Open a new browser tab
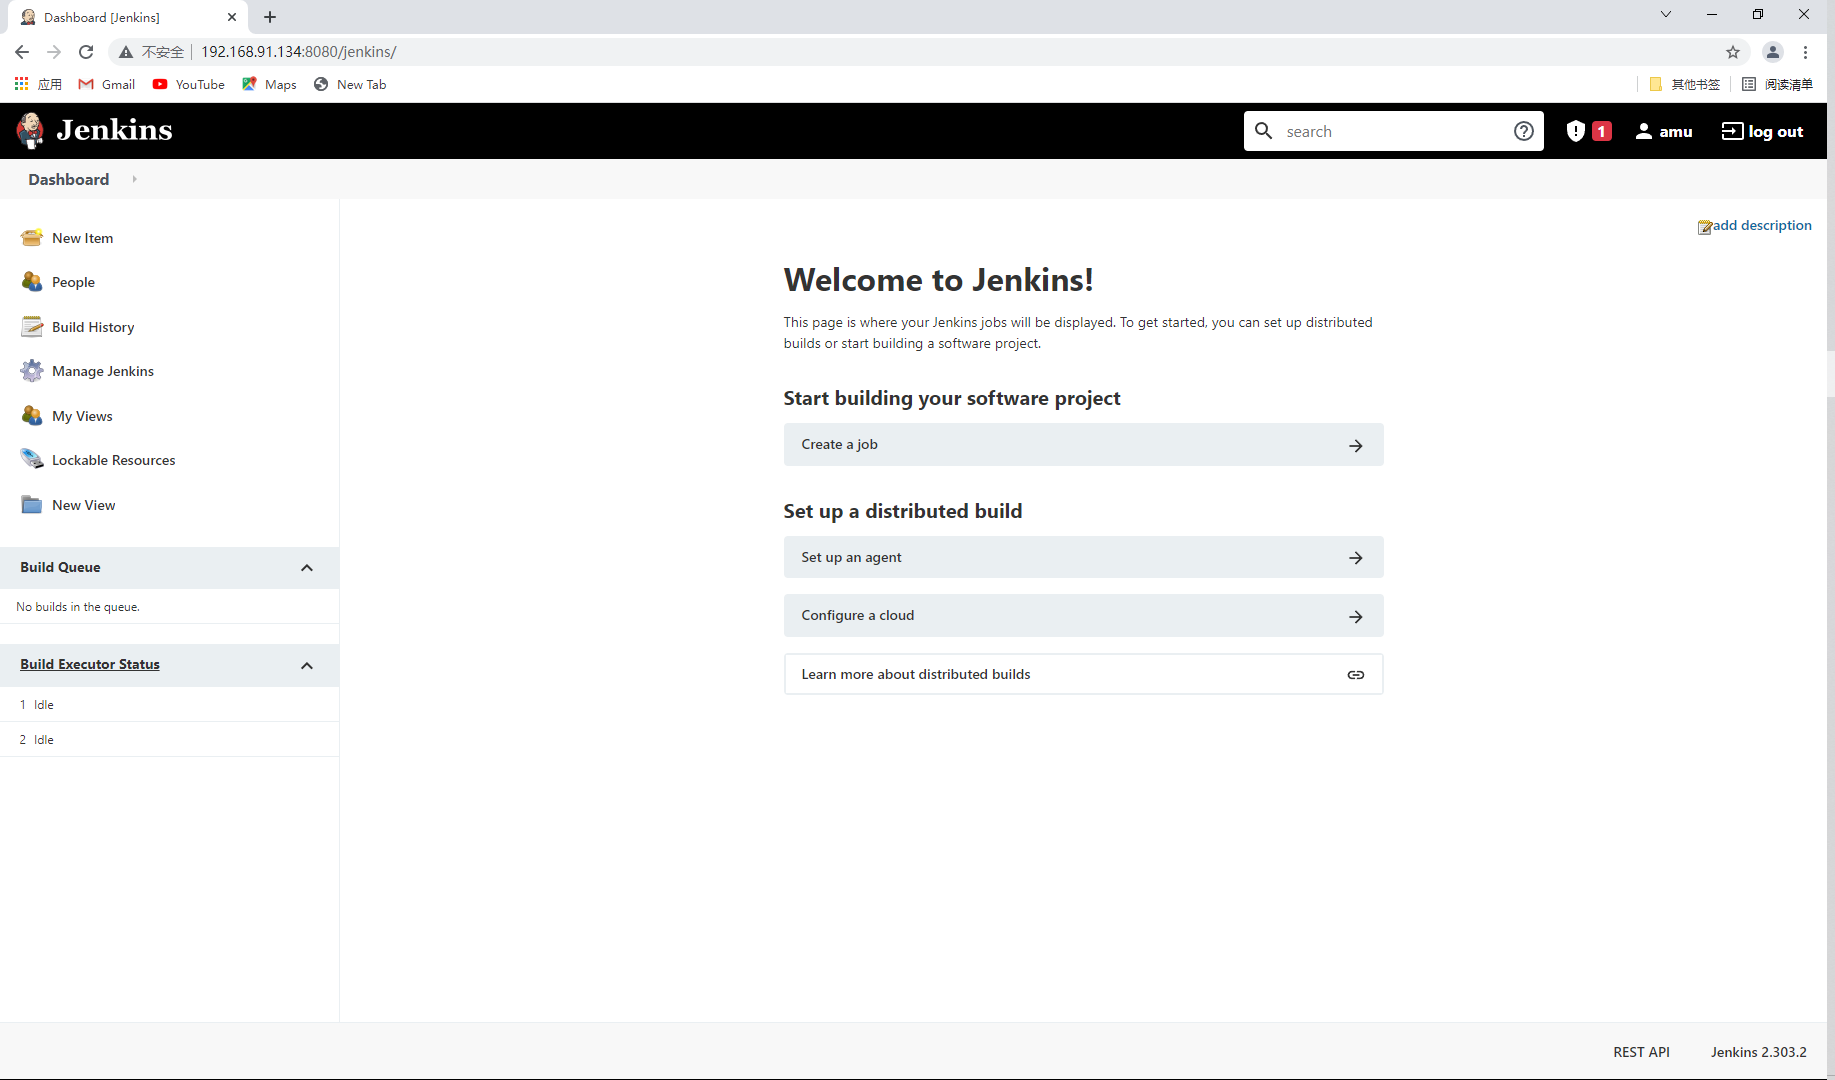 click(x=270, y=17)
